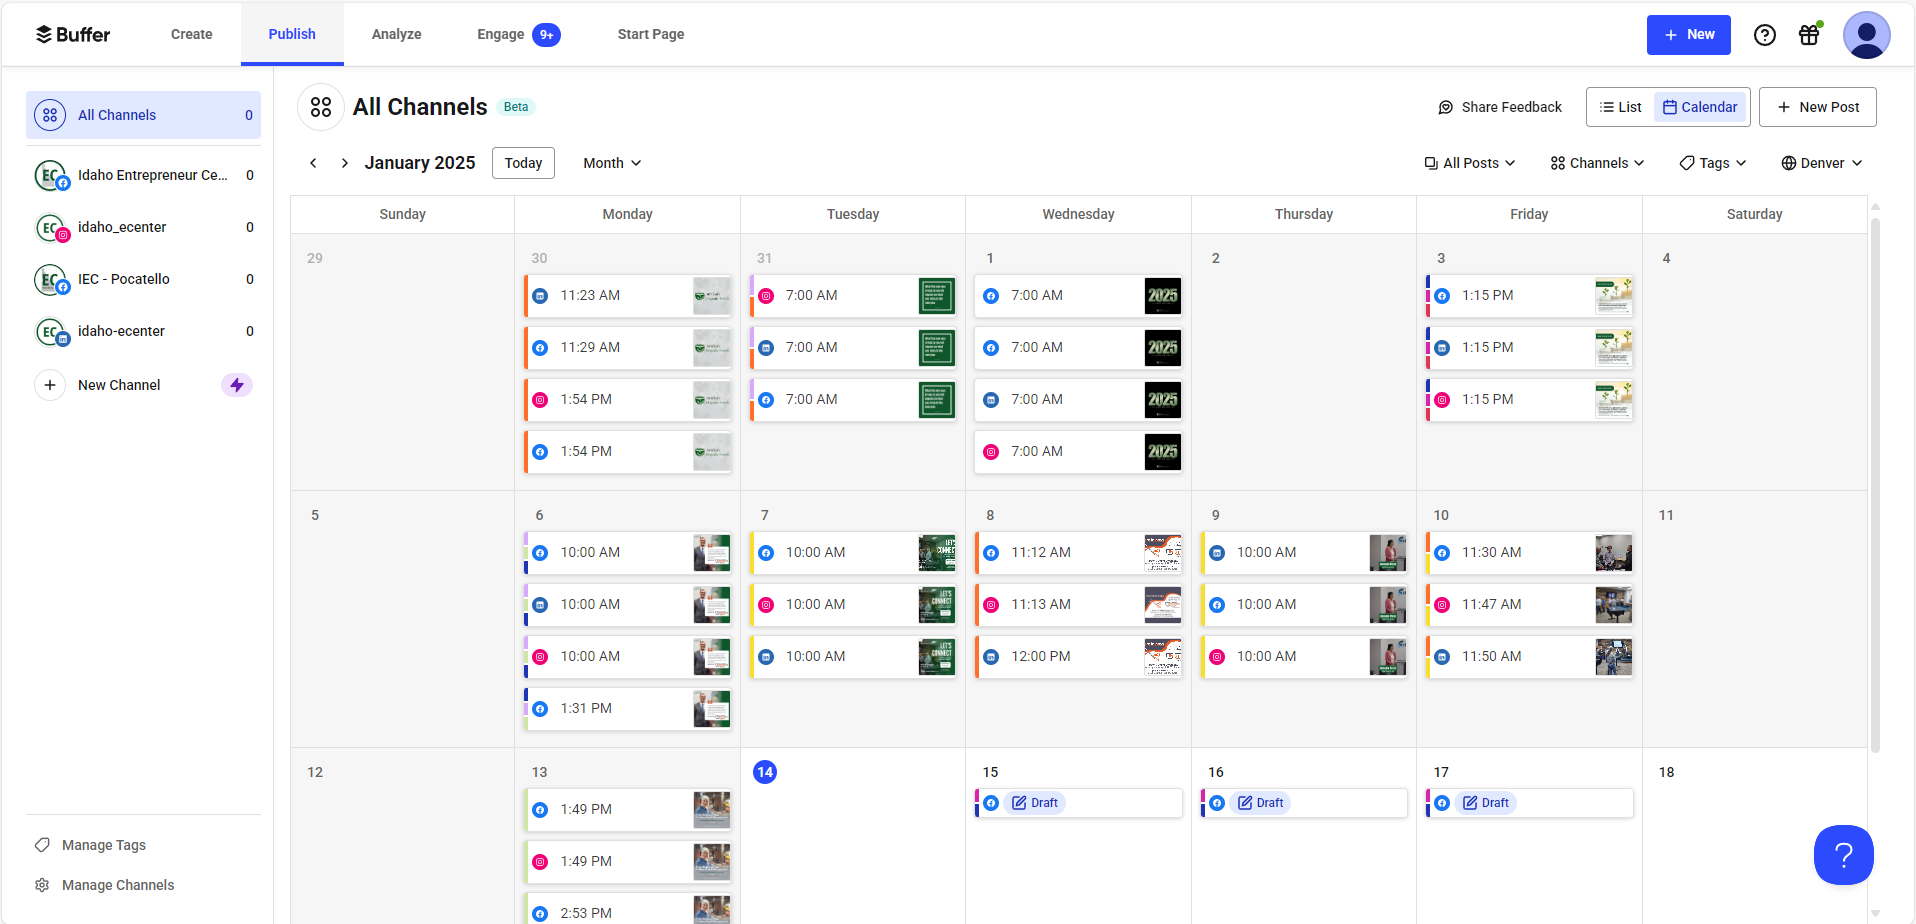This screenshot has width=1916, height=924.
Task: Click the lightning bolt upgrade icon
Action: 237,385
